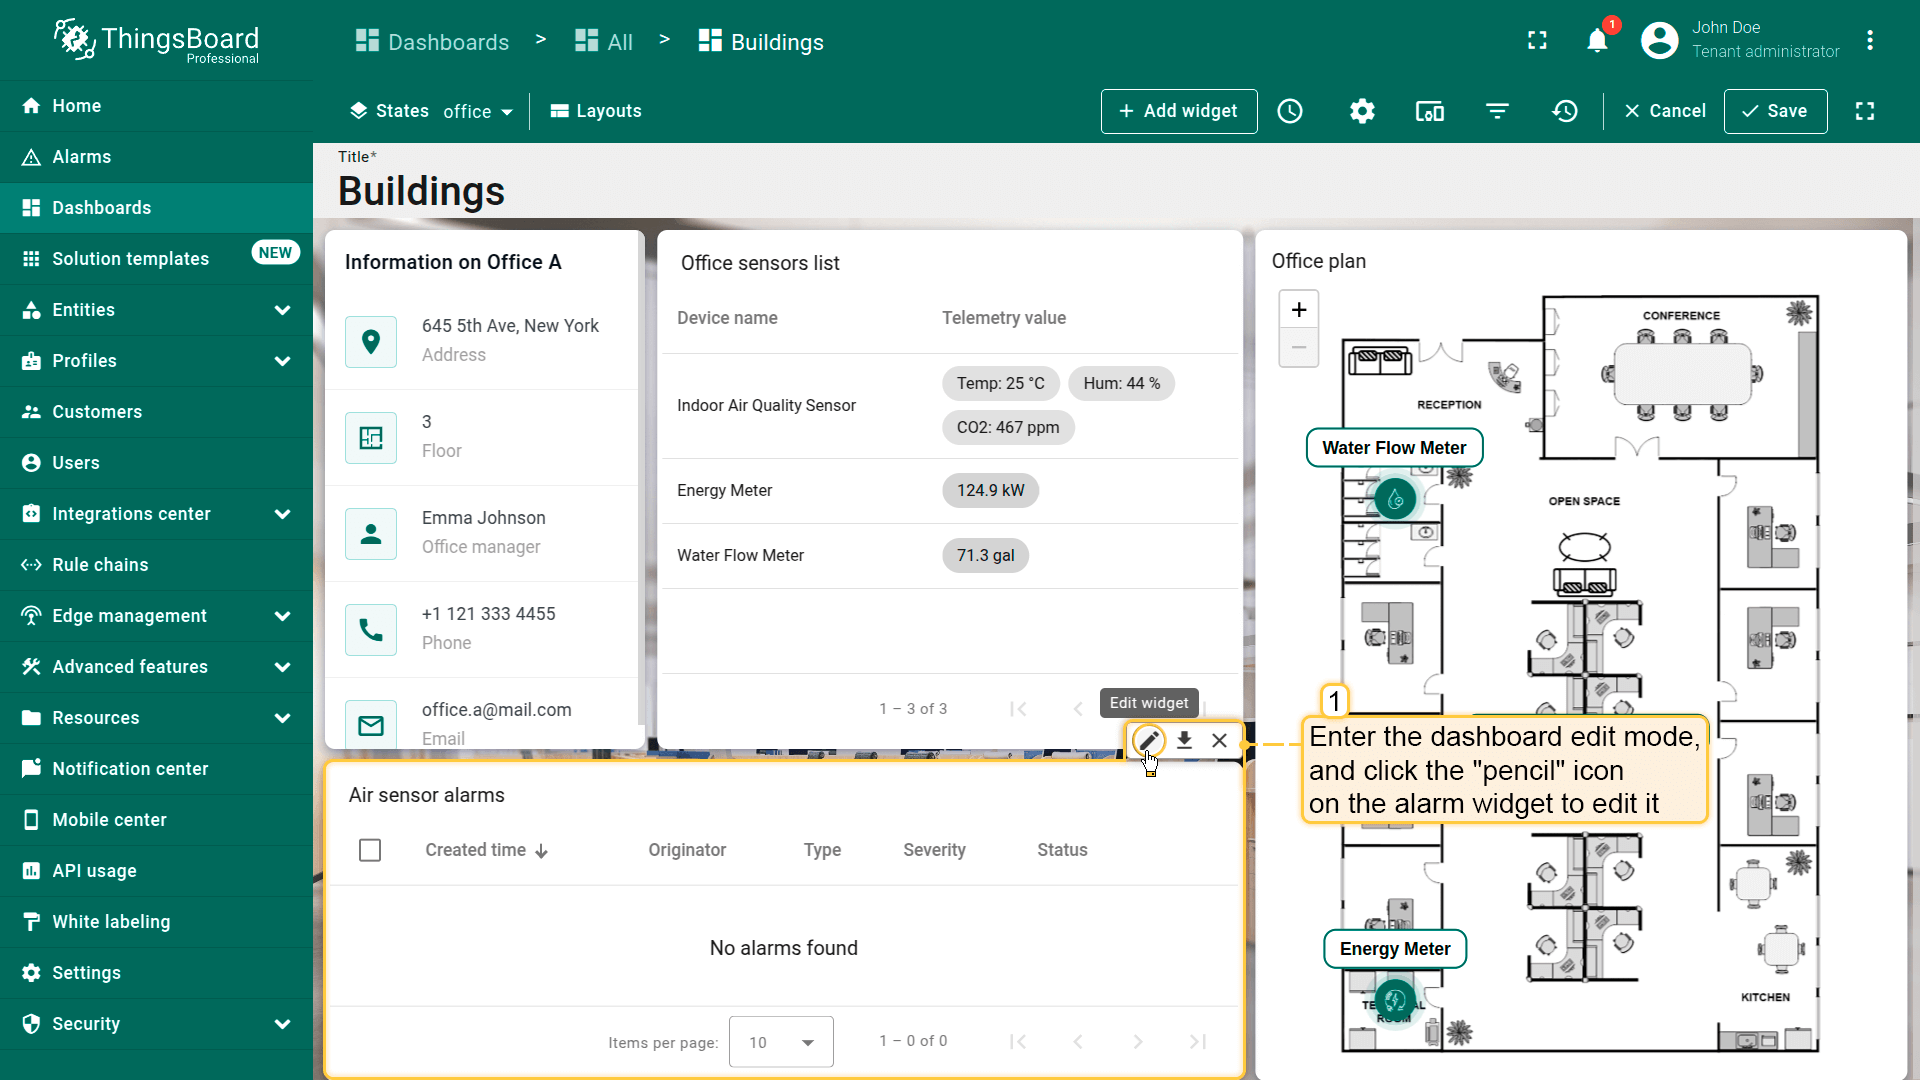Open the items per page dropdown
The width and height of the screenshot is (1920, 1080).
click(x=781, y=1042)
